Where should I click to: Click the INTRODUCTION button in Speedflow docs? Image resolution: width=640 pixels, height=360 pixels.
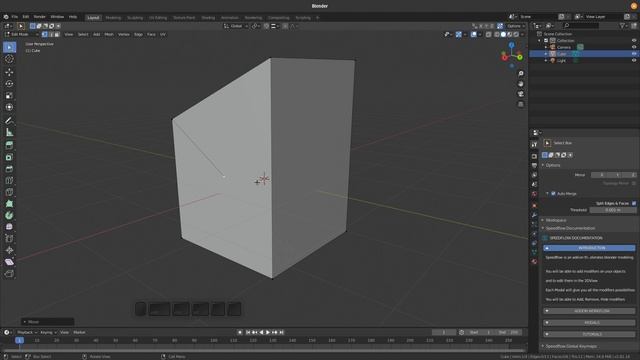[x=589, y=248]
